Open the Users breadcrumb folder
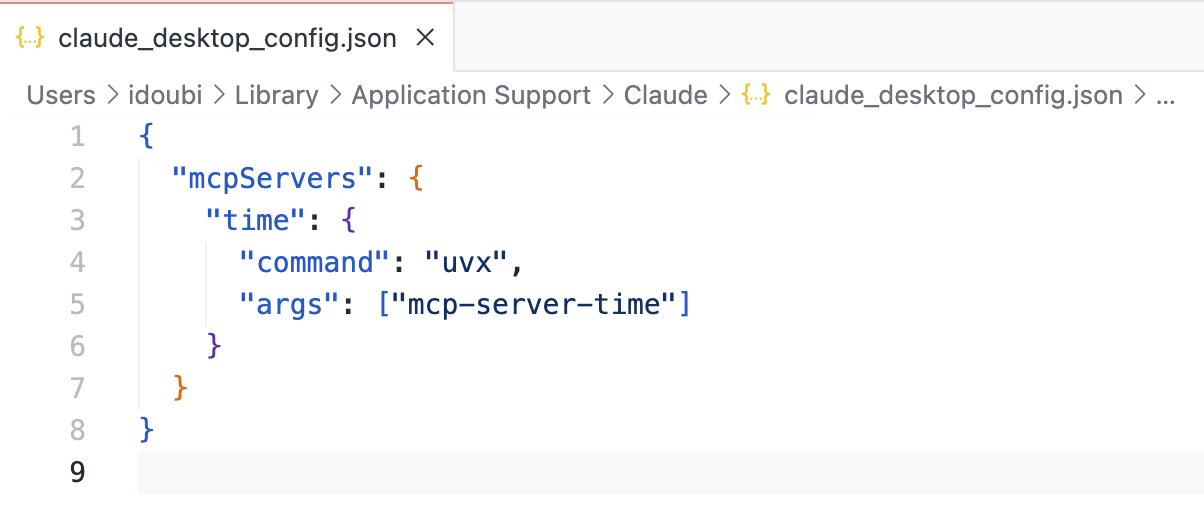Viewport: 1204px width, 514px height. (x=60, y=95)
